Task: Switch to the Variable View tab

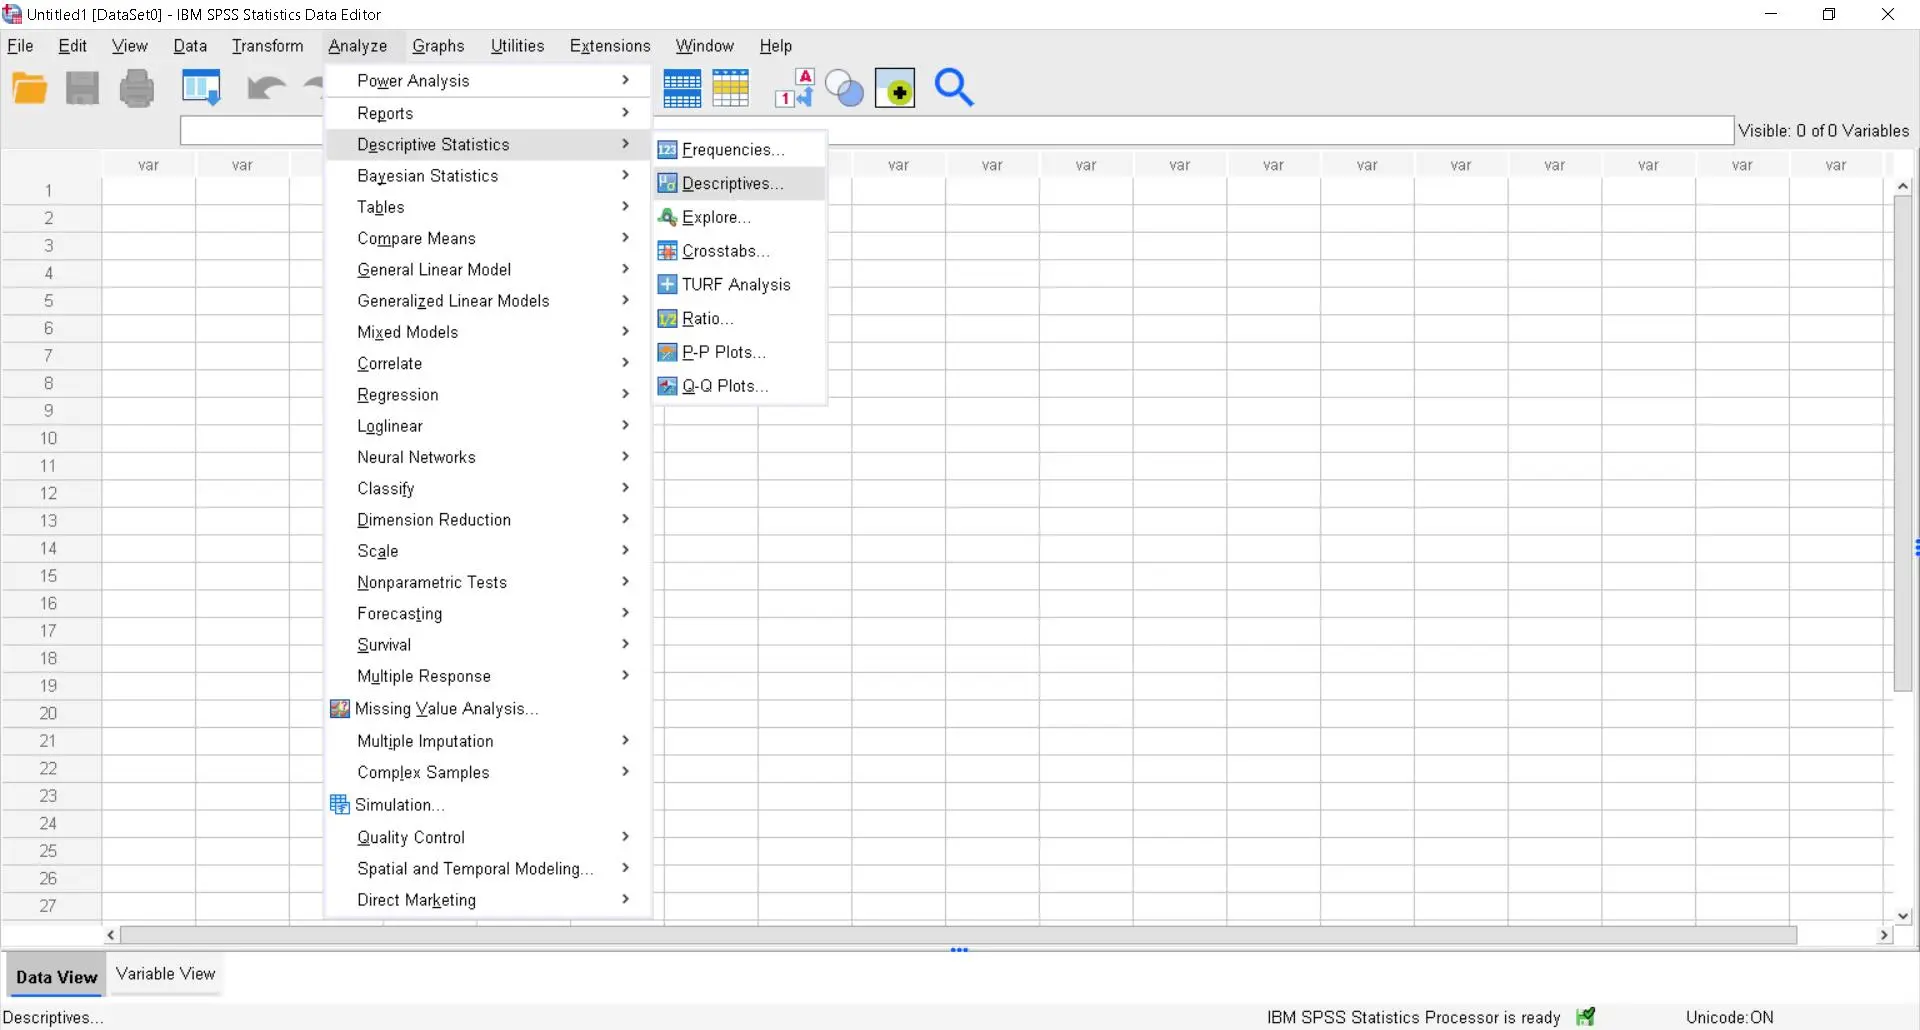Action: [166, 974]
